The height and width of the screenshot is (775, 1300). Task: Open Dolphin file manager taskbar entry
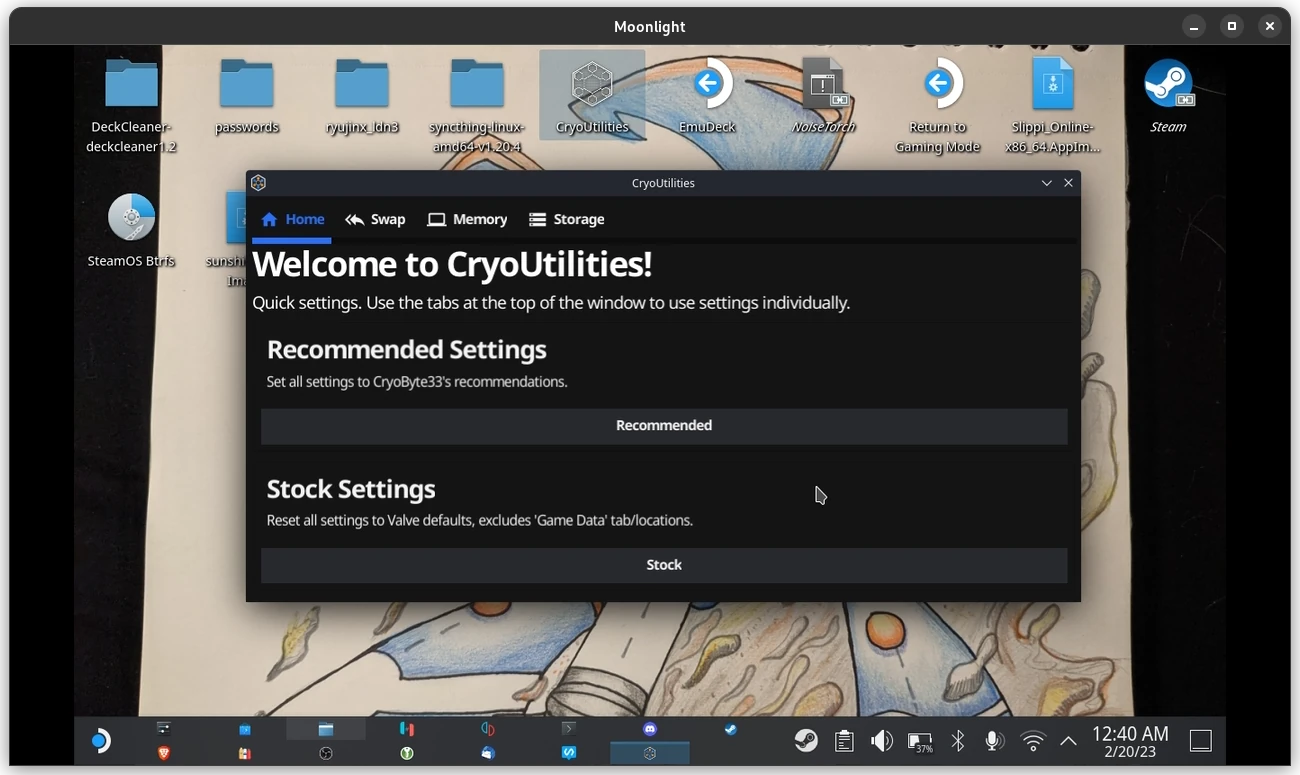coord(325,729)
